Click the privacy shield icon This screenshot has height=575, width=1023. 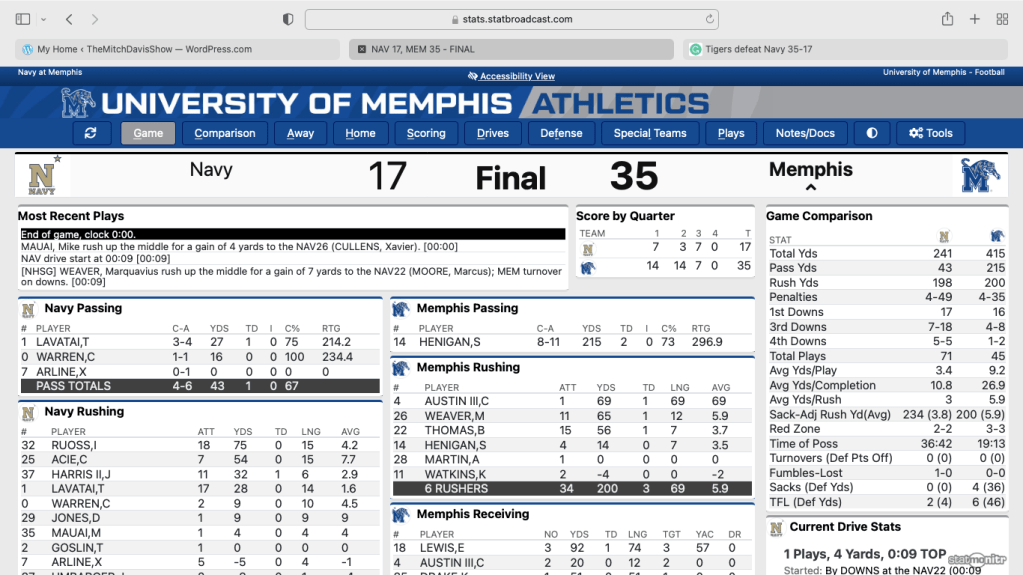click(288, 19)
